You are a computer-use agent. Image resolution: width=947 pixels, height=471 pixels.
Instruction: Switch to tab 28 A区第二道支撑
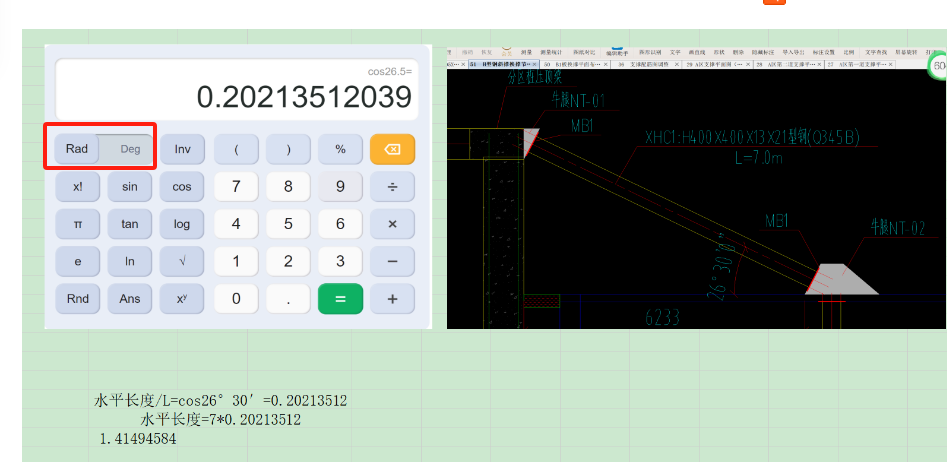pos(788,65)
